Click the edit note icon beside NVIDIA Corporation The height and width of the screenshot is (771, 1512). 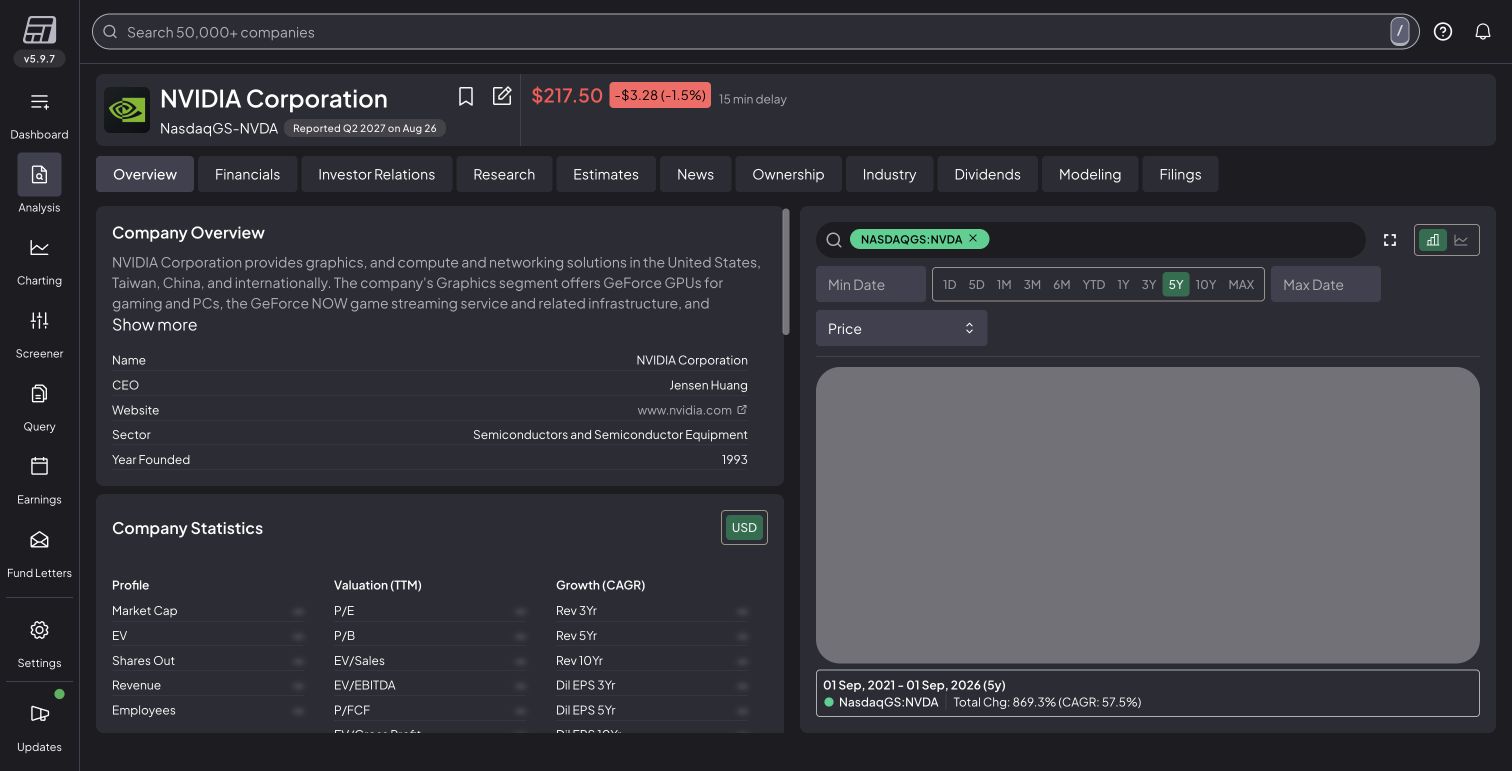502,96
